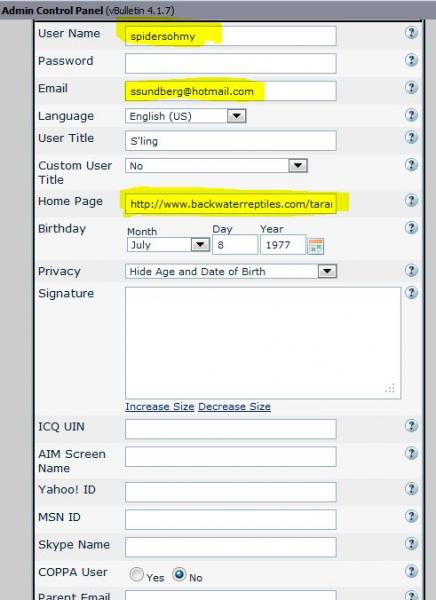Image resolution: width=436 pixels, height=600 pixels.
Task: Open help icon for Home Page
Action: 411,200
